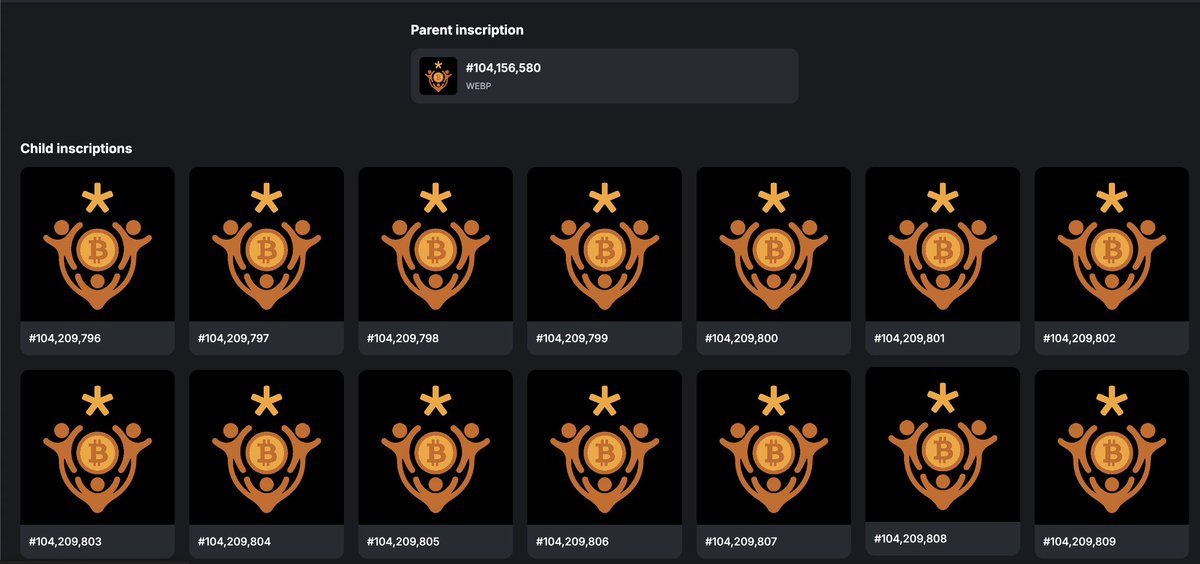Open the thumbnail of child inscription #104,209,798
The image size is (1200, 564).
pyautogui.click(x=435, y=244)
